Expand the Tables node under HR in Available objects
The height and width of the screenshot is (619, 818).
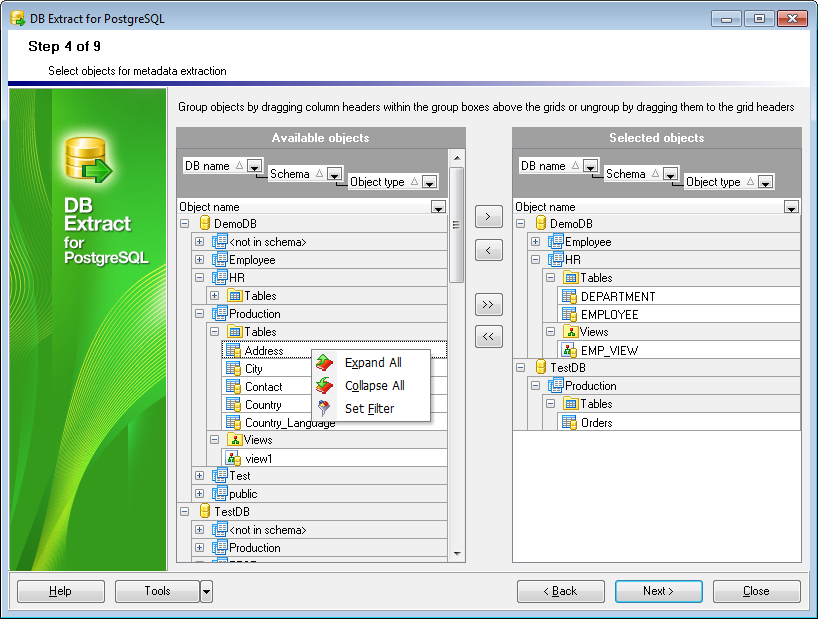(214, 296)
